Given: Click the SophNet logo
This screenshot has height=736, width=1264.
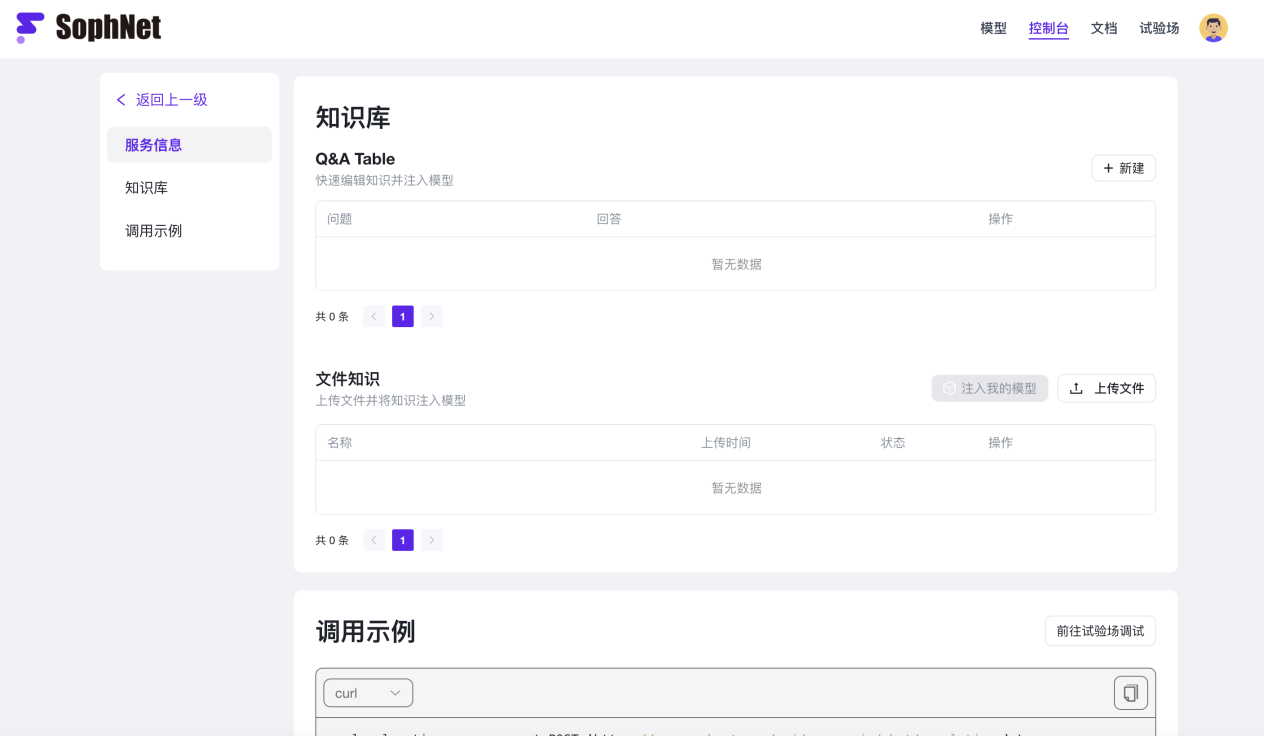Looking at the screenshot, I should 89,28.
